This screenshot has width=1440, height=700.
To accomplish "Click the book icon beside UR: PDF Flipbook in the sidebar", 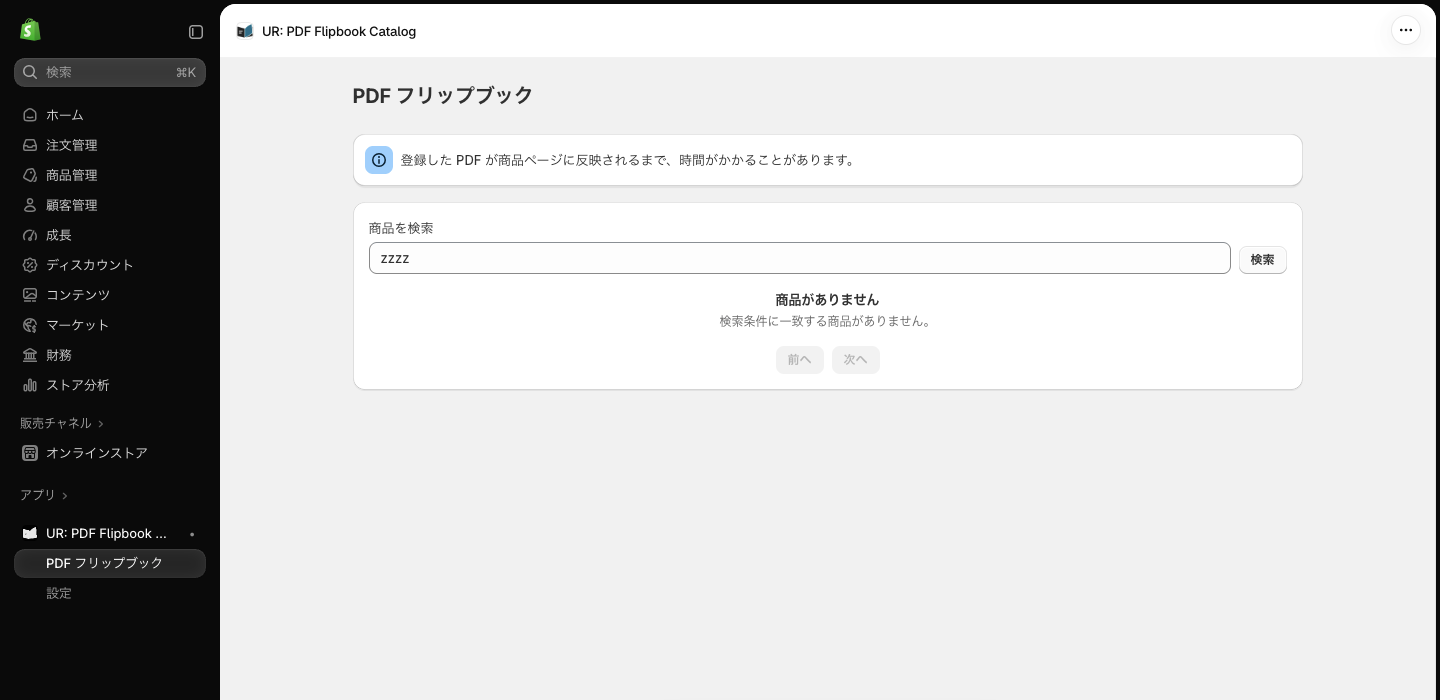I will (x=30, y=533).
